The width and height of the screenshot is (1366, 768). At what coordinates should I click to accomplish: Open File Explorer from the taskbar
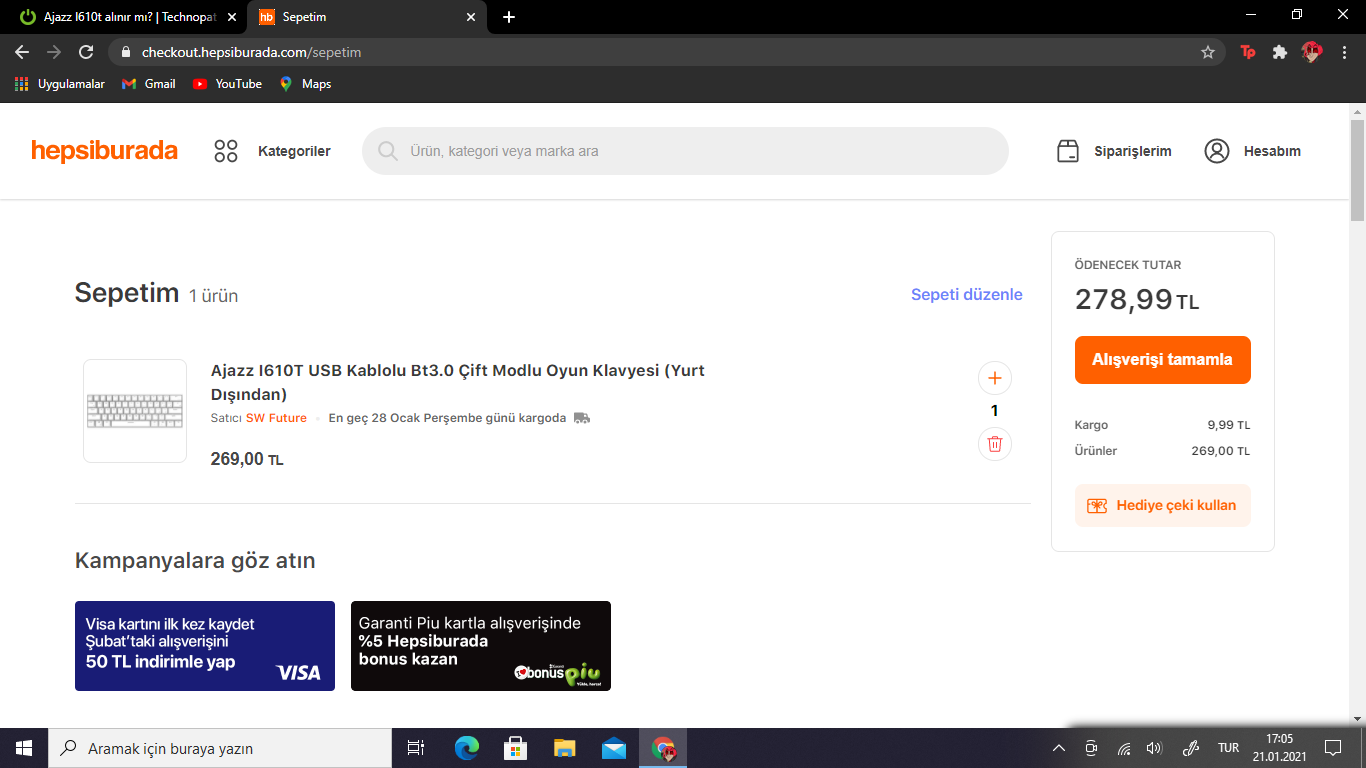click(565, 748)
